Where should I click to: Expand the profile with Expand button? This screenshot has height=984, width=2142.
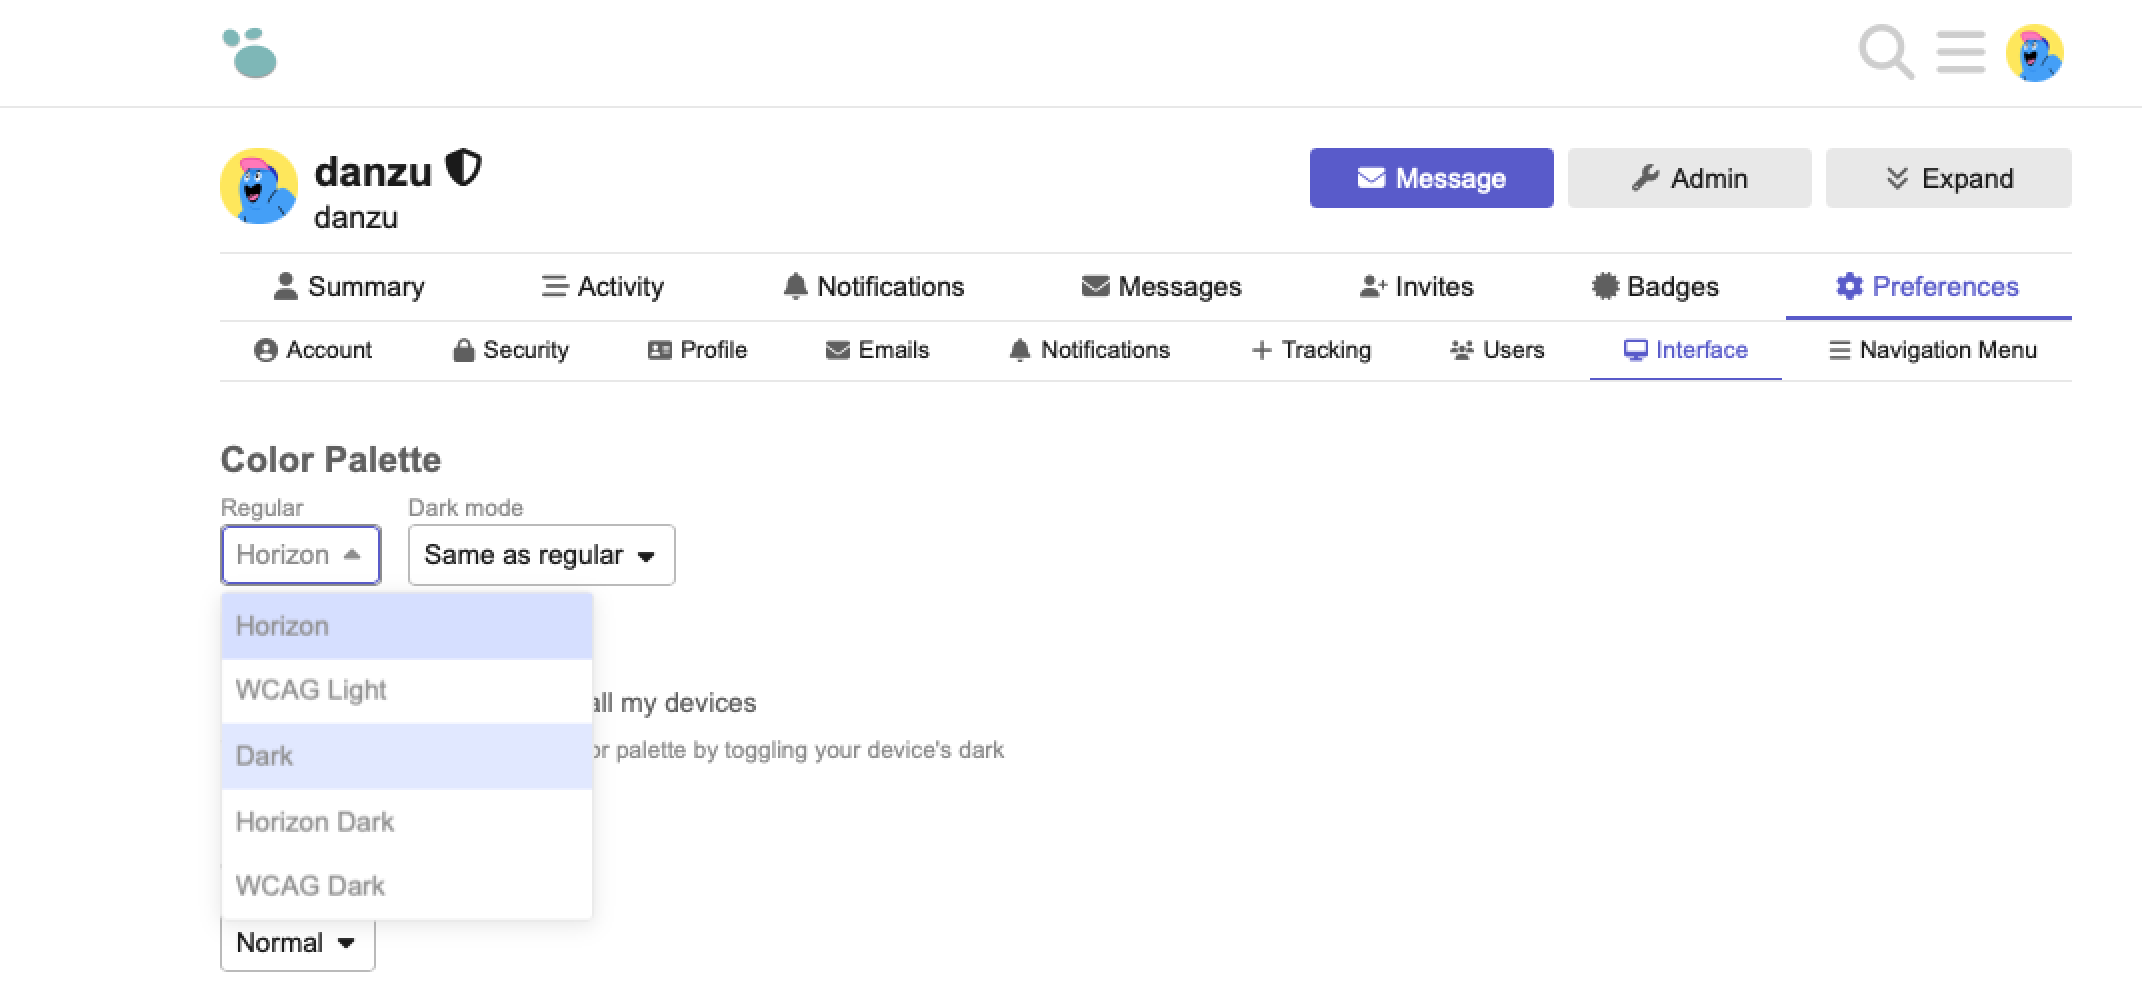point(1948,178)
